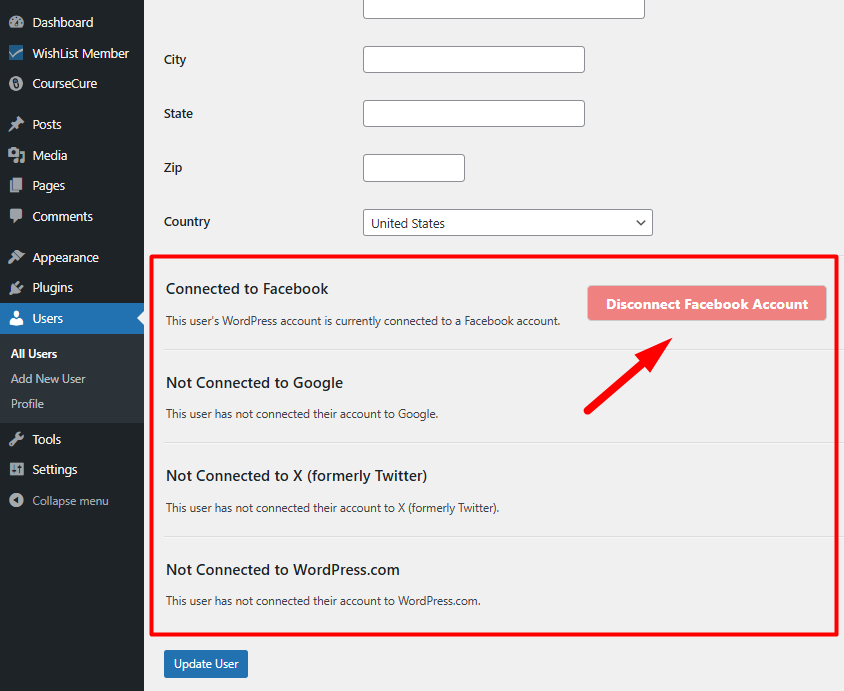Click the Country field label

(187, 222)
